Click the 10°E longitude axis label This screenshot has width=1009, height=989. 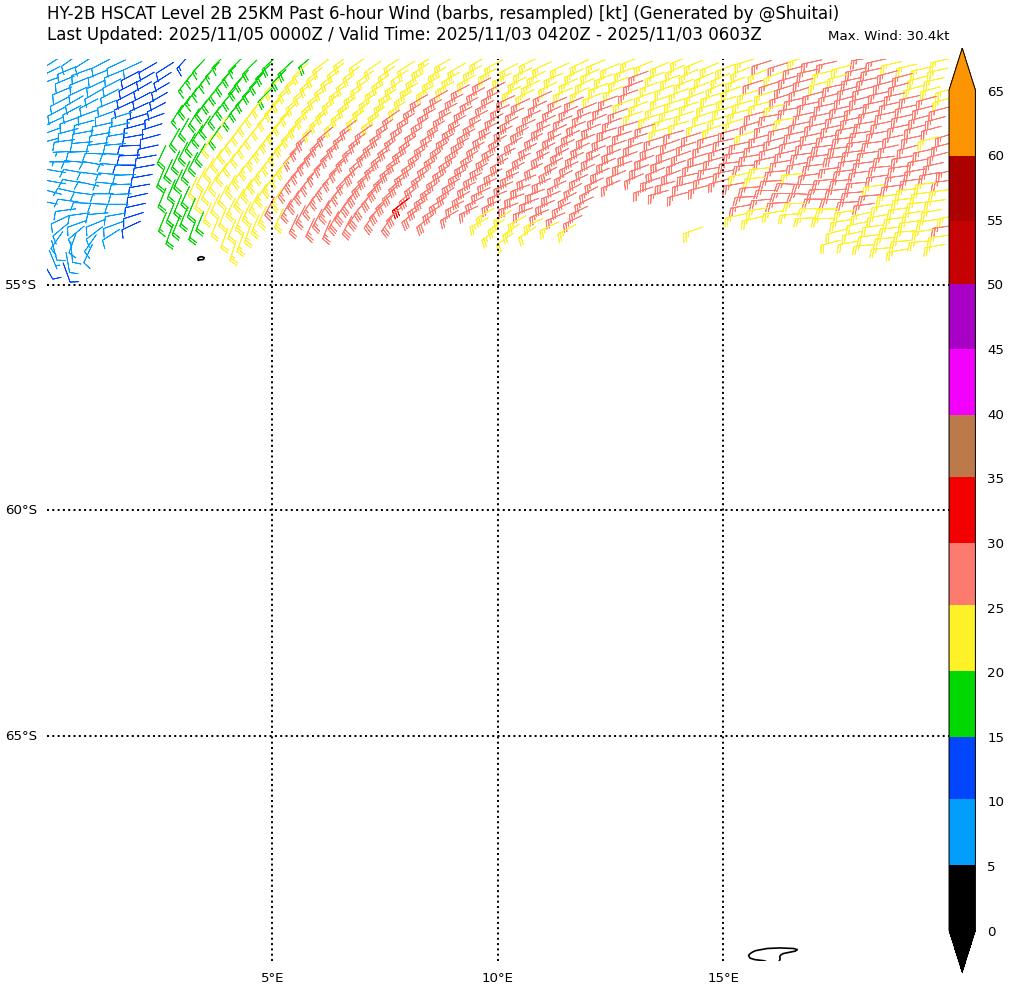(497, 977)
